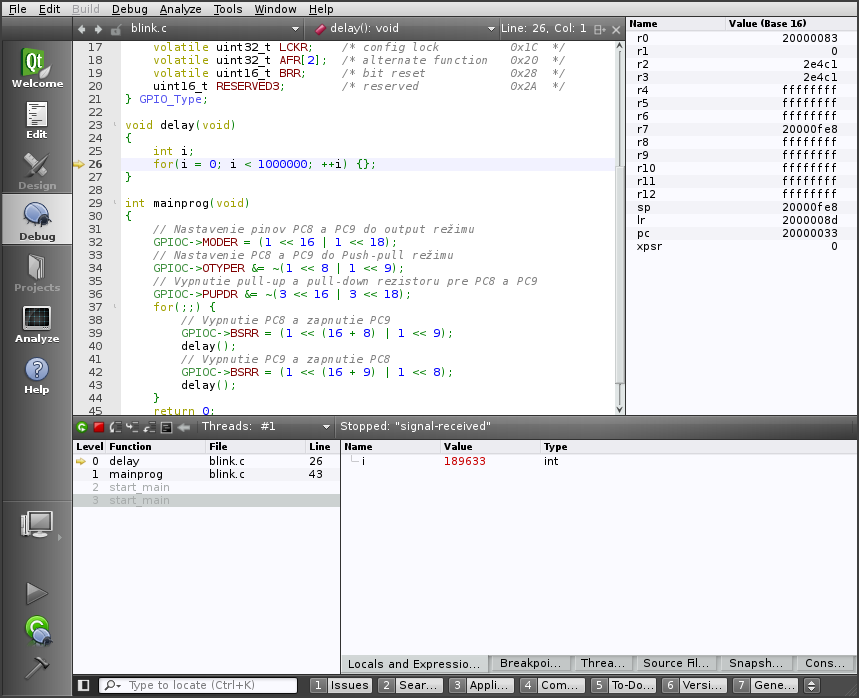Viewport: 859px width, 698px height.
Task: Open the File menu
Action: 18,9
